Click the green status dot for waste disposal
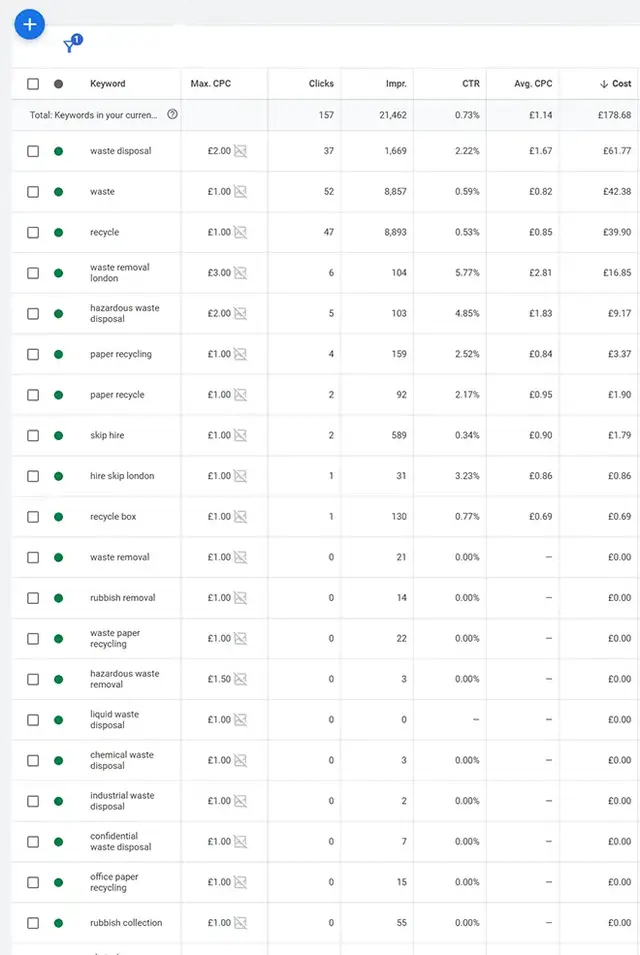640x955 pixels. (61, 151)
